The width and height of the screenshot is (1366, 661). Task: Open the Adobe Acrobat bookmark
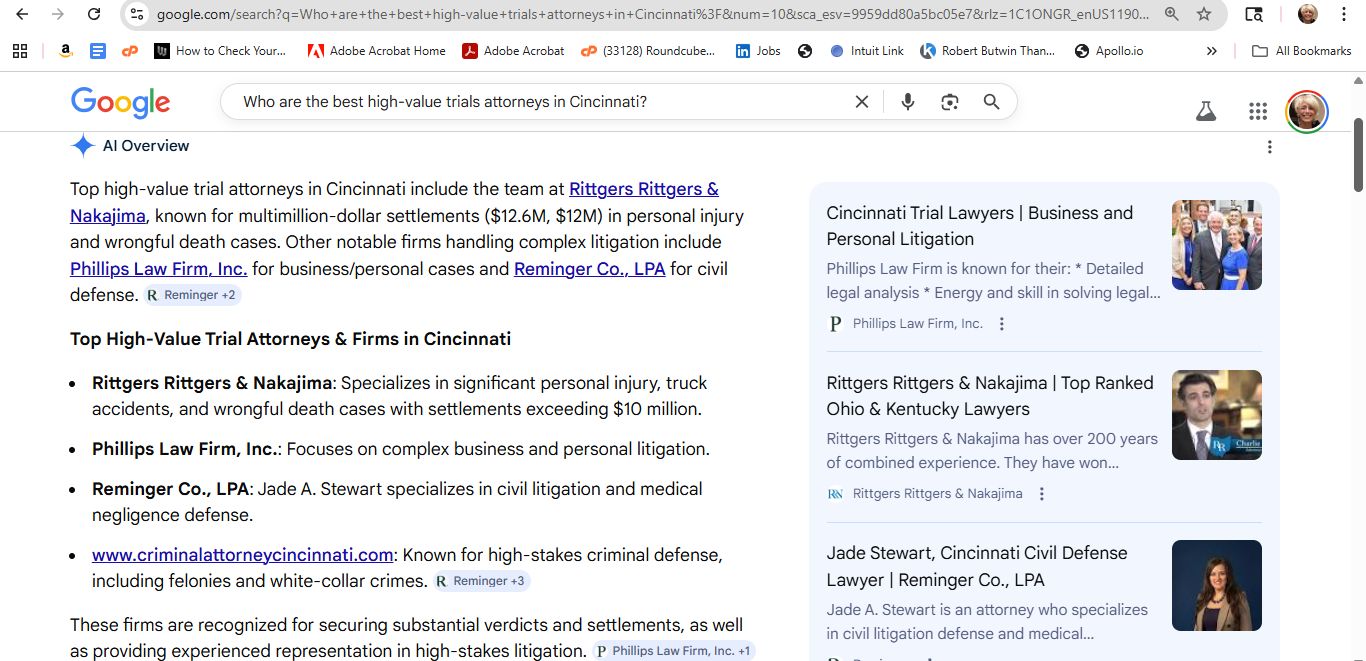click(513, 51)
